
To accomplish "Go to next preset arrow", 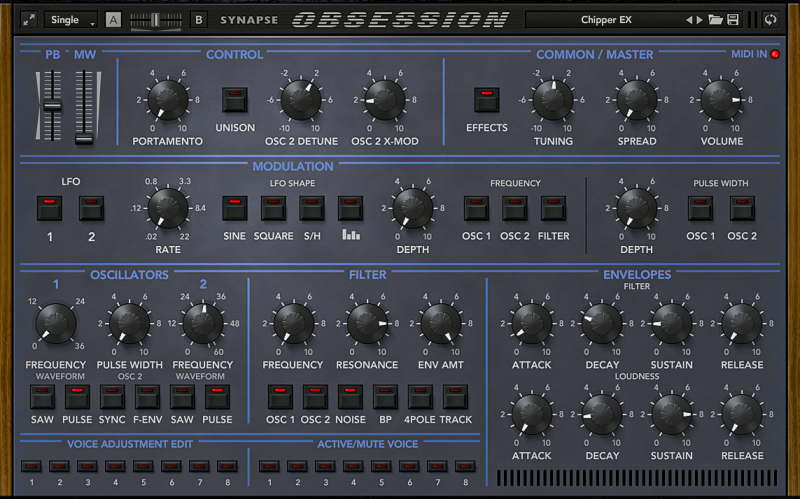I will pos(699,20).
